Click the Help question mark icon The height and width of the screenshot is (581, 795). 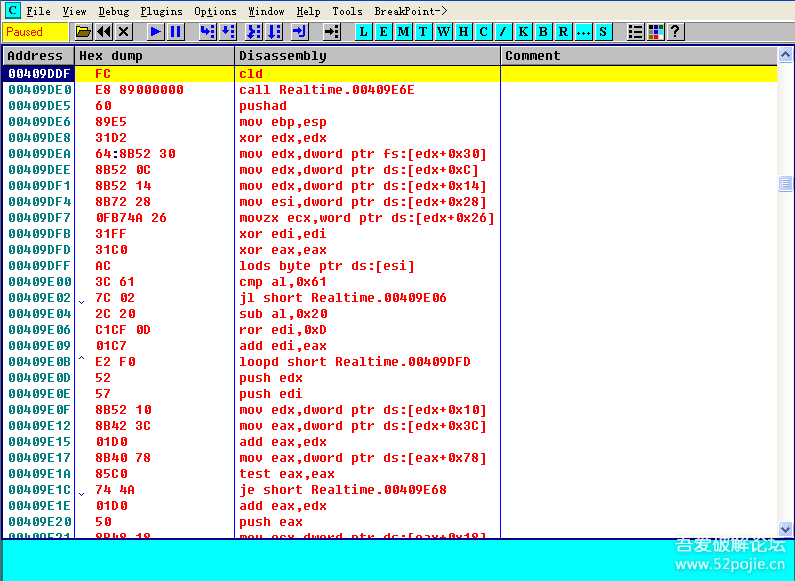click(x=676, y=32)
